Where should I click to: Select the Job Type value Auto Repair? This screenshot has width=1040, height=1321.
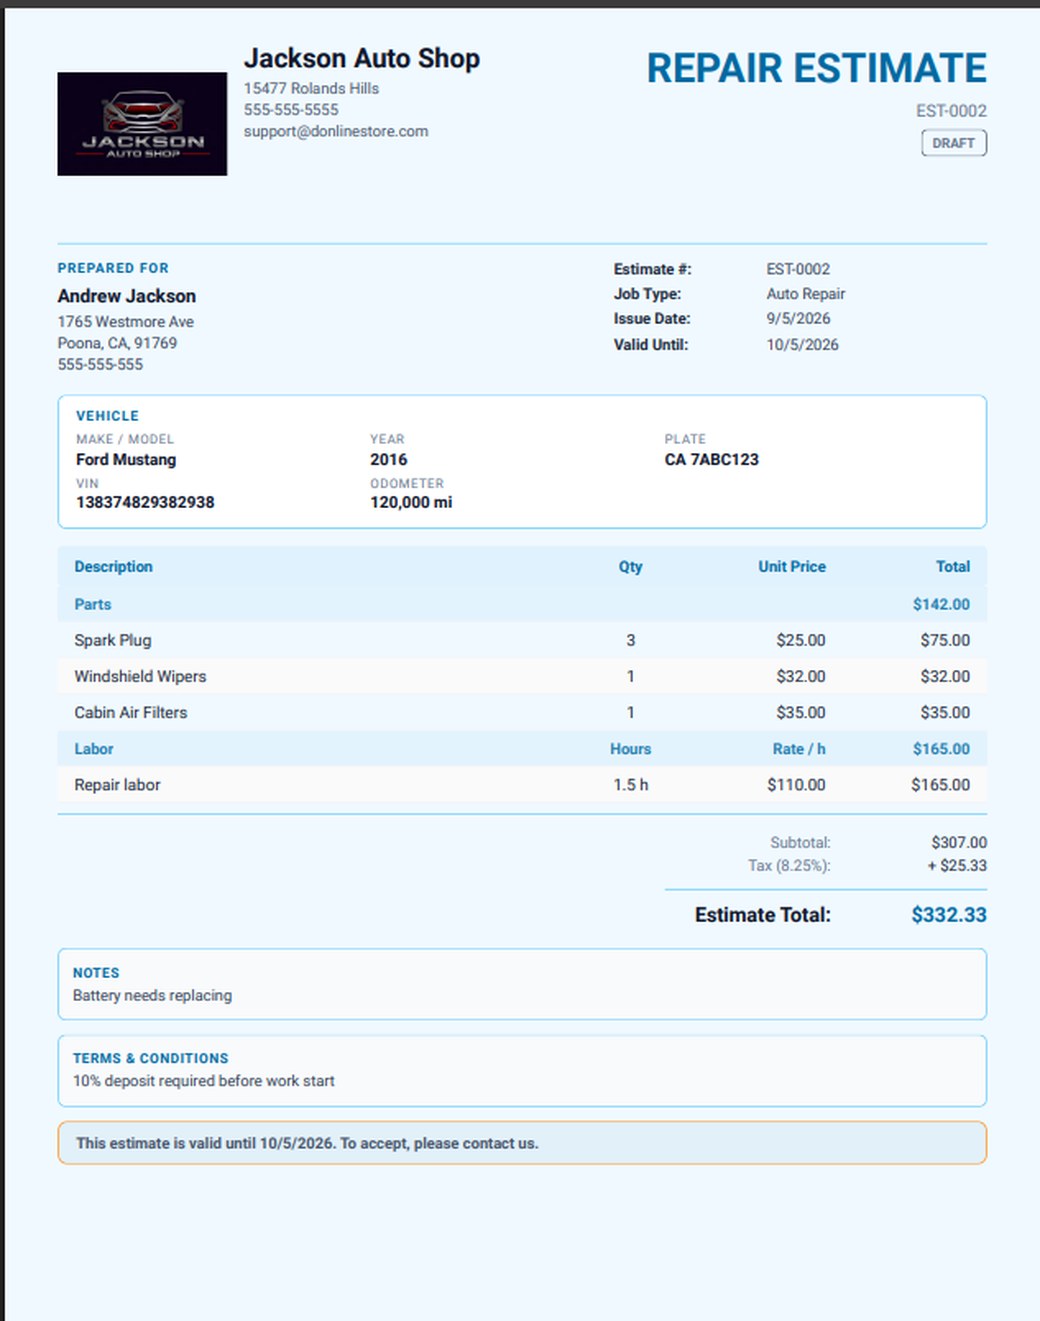[806, 294]
